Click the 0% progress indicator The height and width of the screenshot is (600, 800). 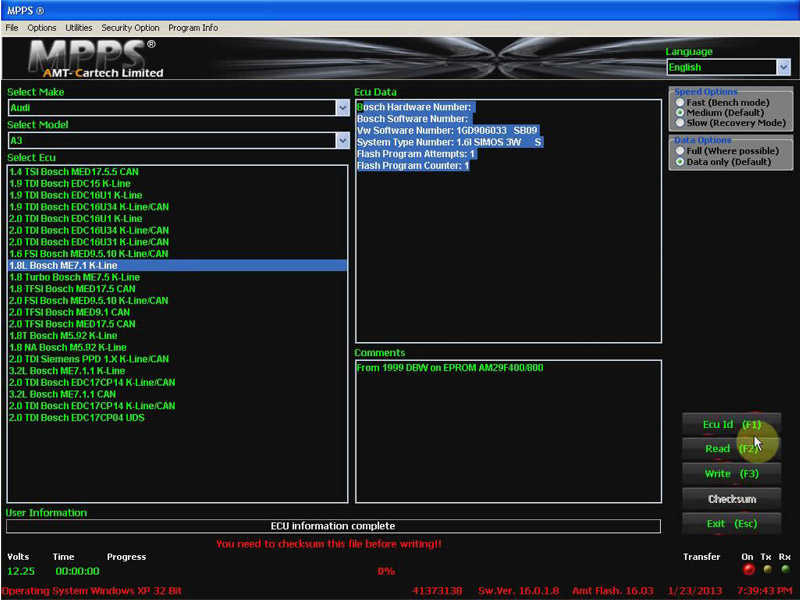386,571
